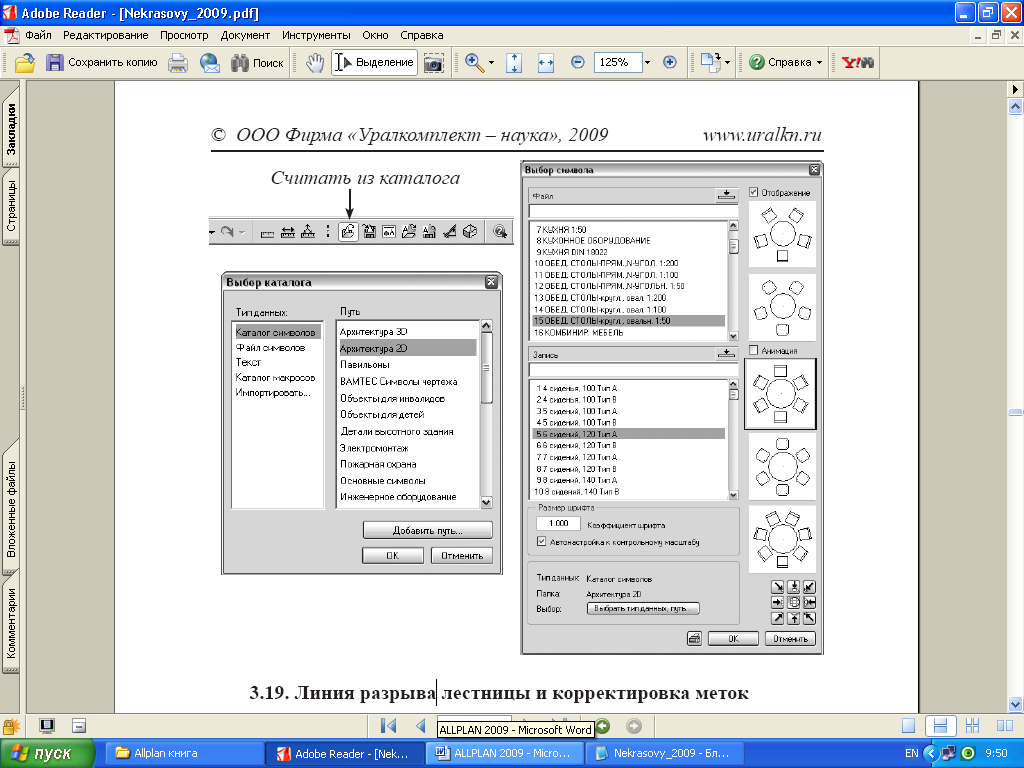Click 'Каталог символов' in Тип данных list
The height and width of the screenshot is (768, 1024).
point(277,332)
